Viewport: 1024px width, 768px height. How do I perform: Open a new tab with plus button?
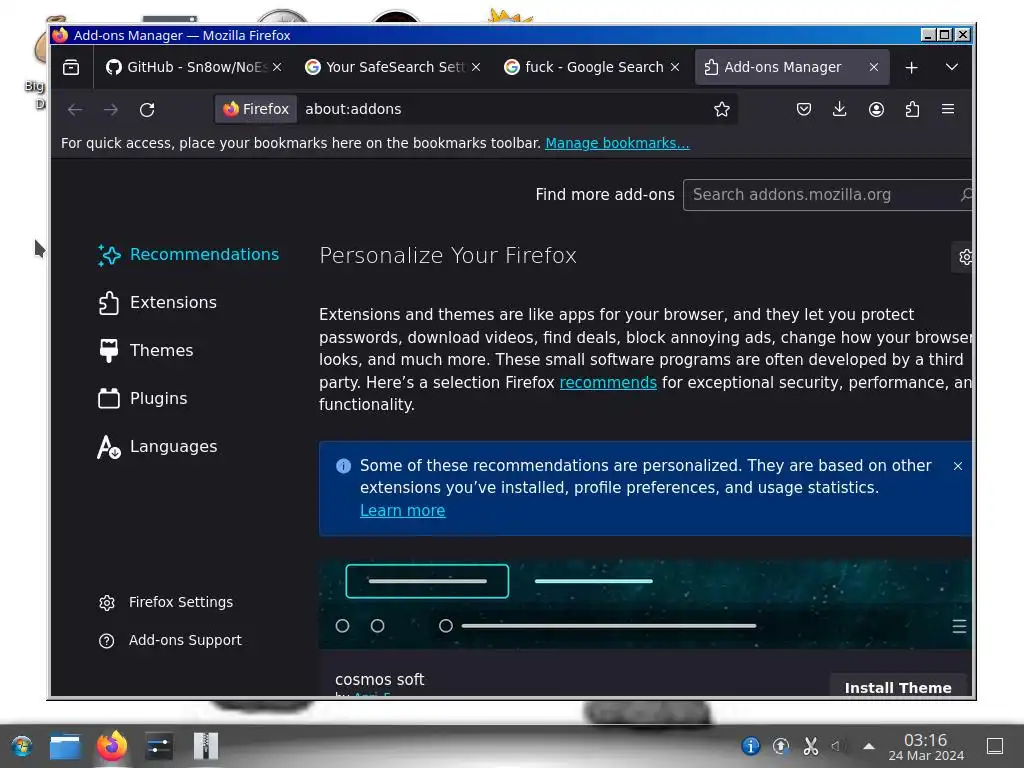click(912, 67)
